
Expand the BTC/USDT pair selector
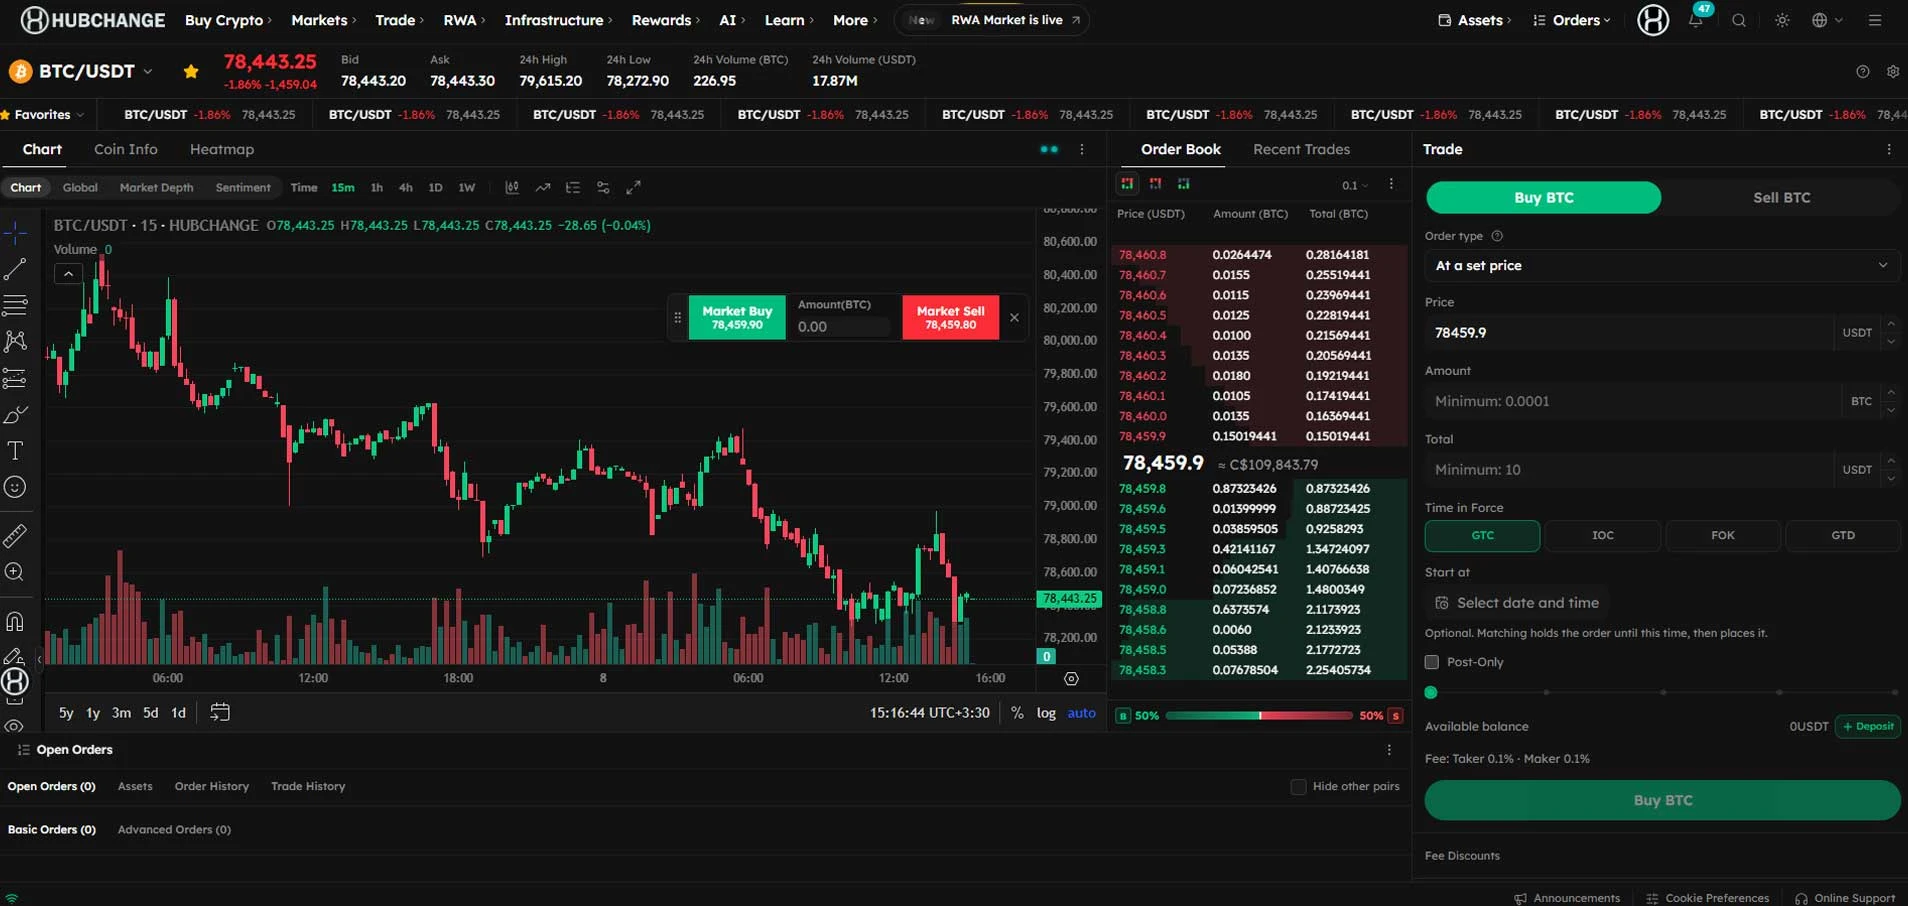[x=147, y=71]
